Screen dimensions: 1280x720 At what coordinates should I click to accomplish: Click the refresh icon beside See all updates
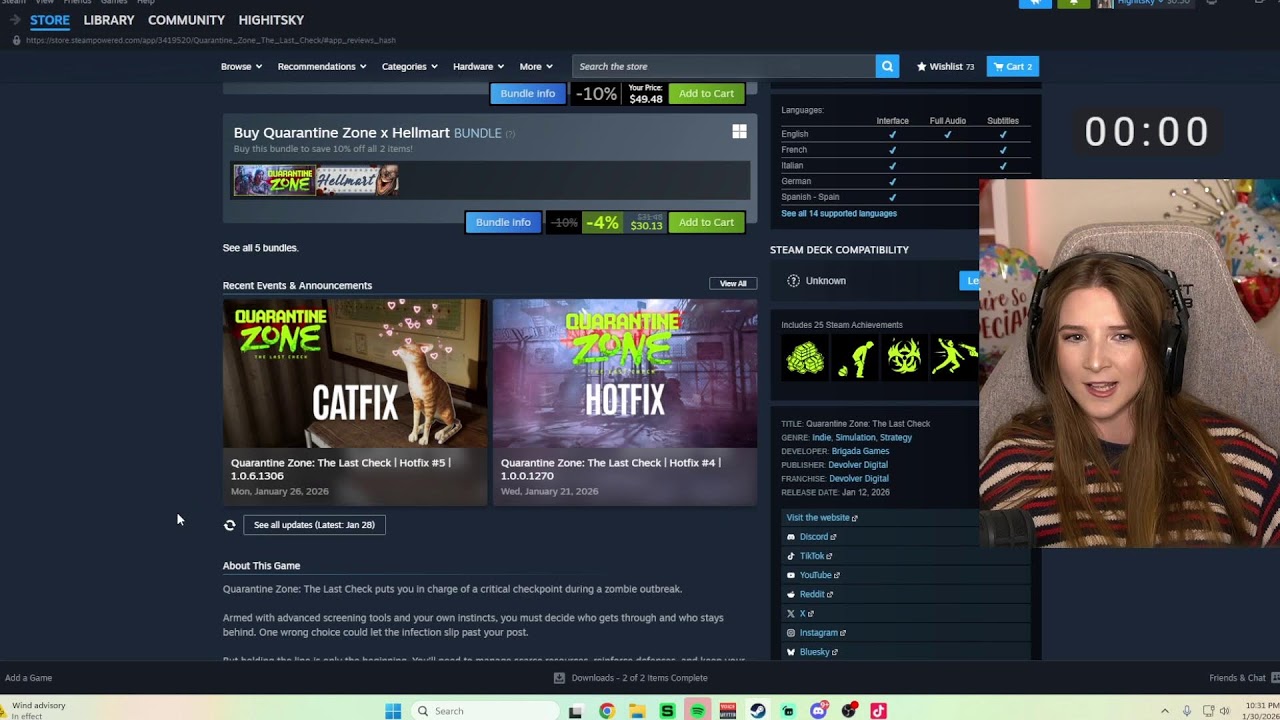pyautogui.click(x=230, y=525)
